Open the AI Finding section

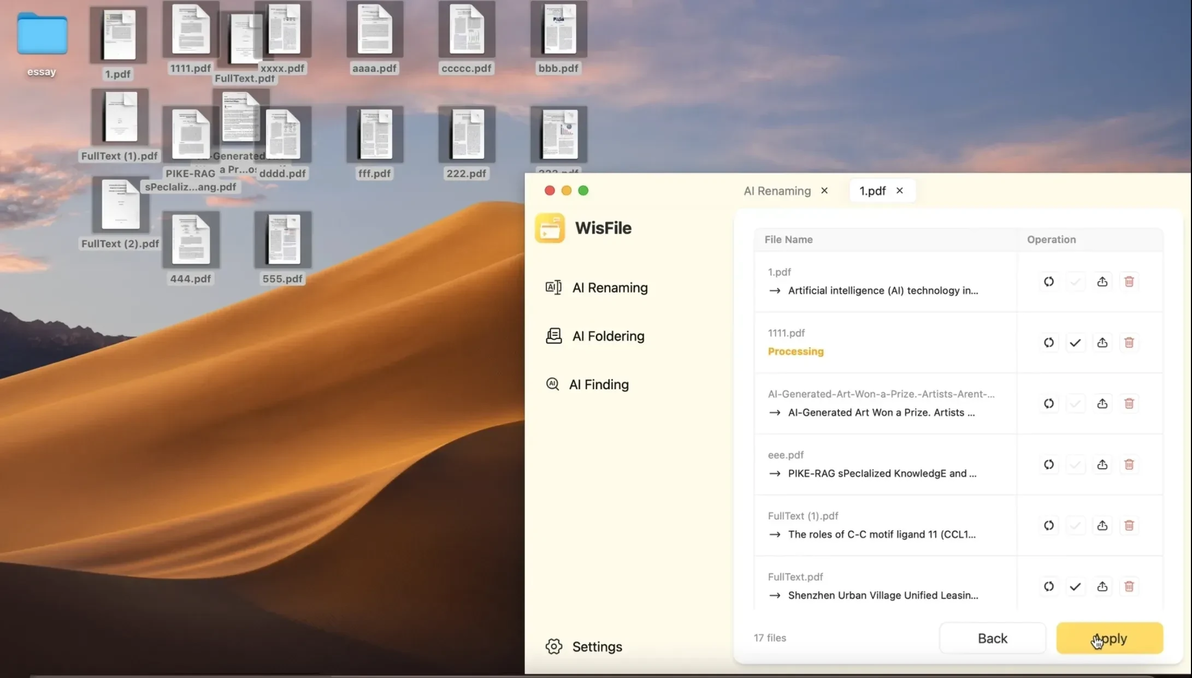click(588, 385)
